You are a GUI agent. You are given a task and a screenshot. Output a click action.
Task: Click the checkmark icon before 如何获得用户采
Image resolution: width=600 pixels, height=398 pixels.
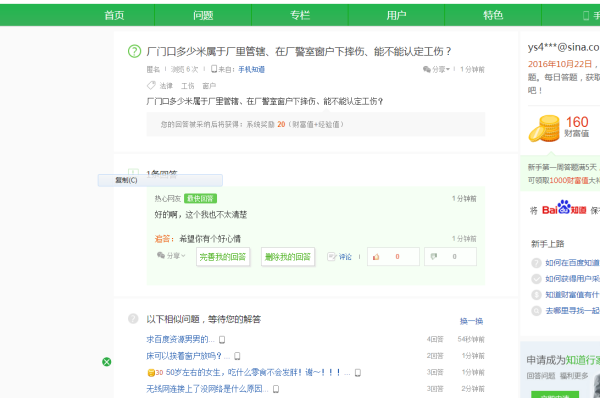tap(536, 279)
